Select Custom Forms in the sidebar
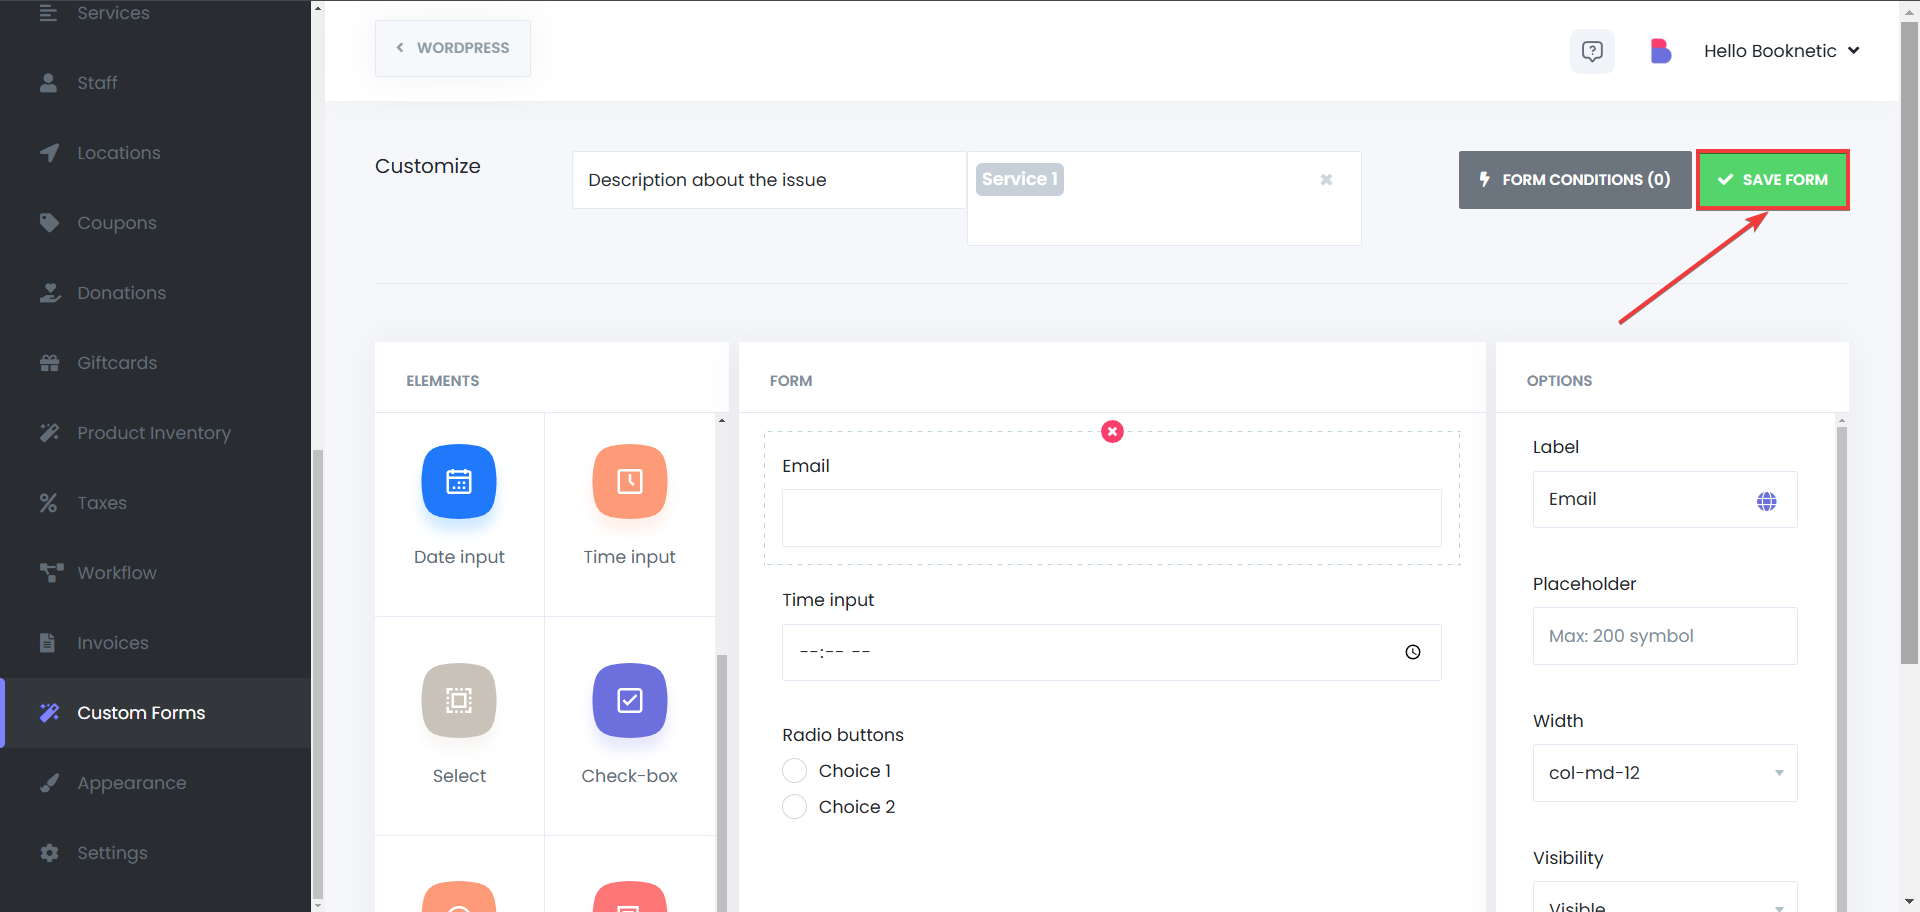 [155, 713]
